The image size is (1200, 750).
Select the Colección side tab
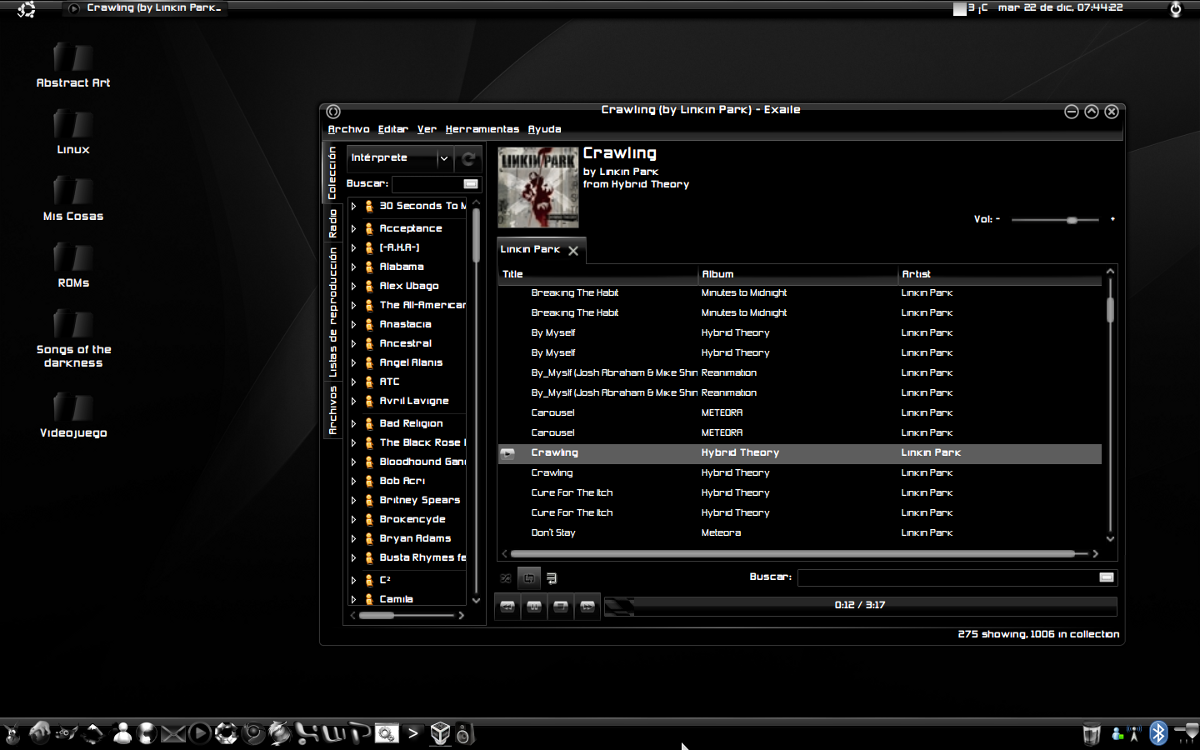(x=333, y=173)
